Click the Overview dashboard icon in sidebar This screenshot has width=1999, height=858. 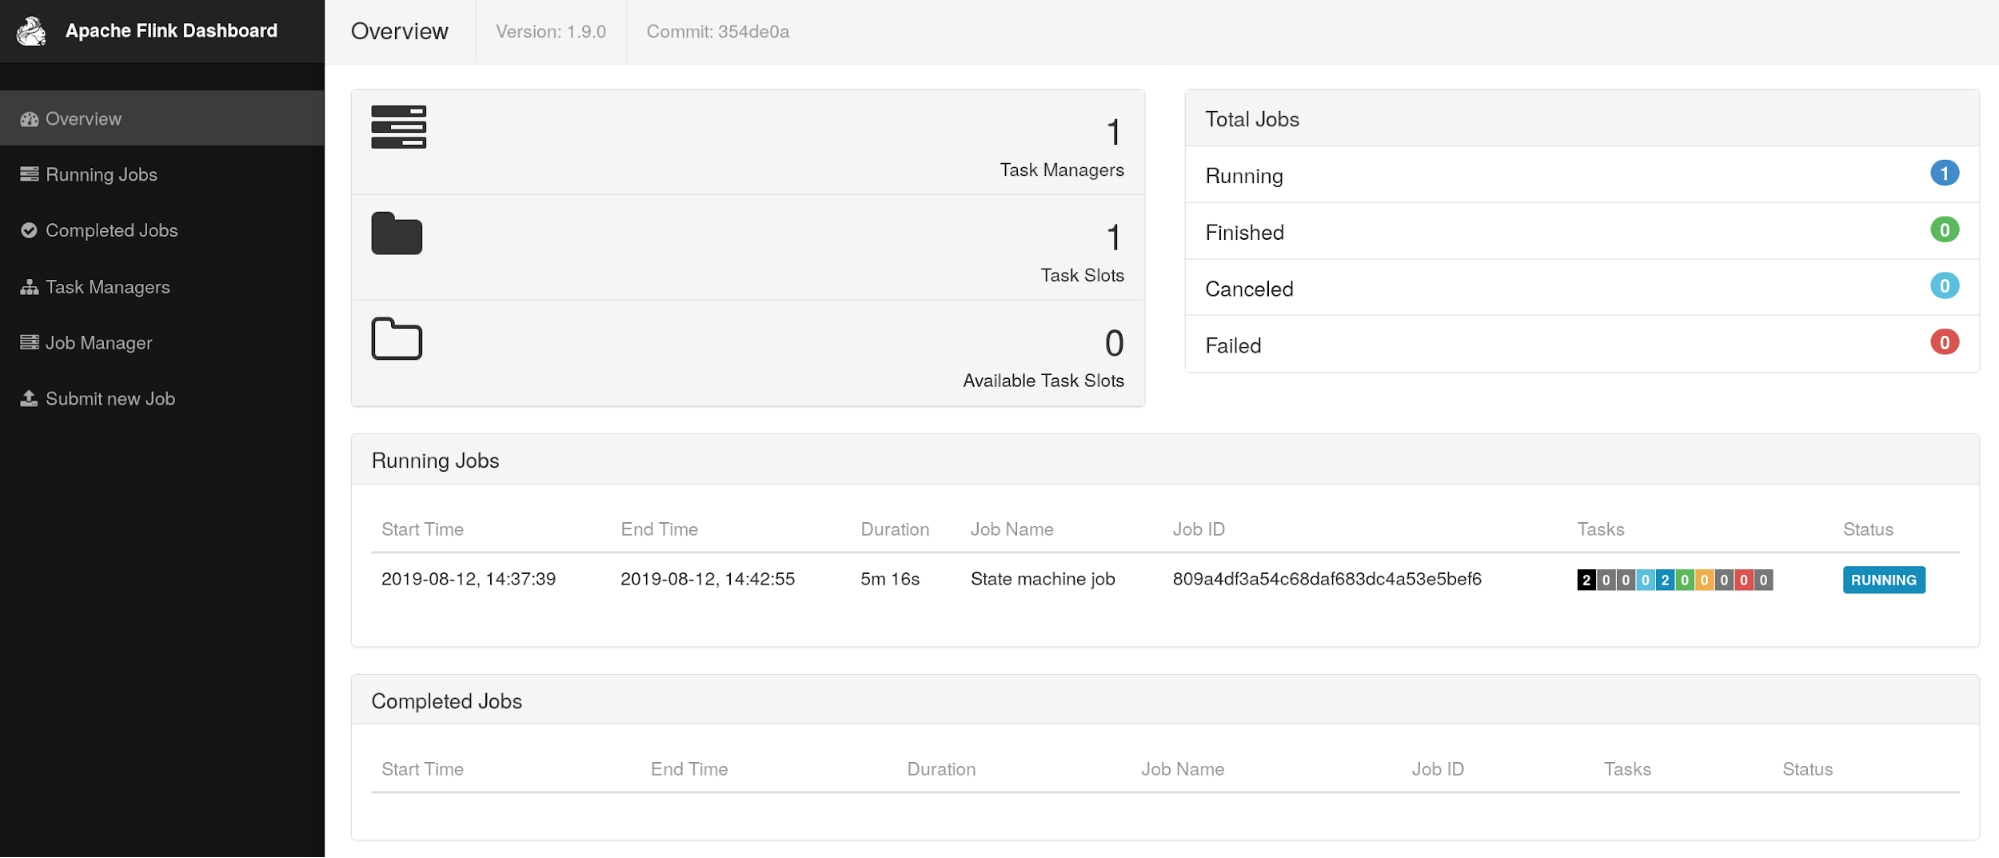[29, 119]
